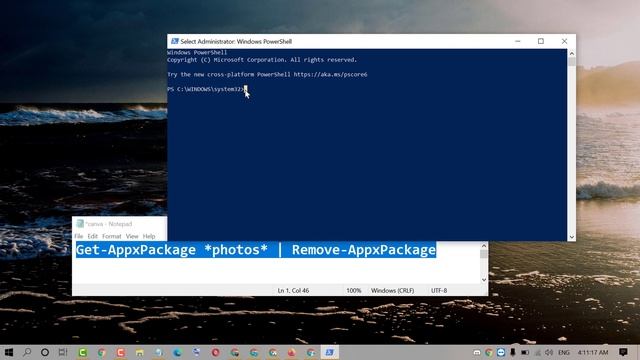
Task: Open Task View from the taskbar
Action: [x=63, y=352]
